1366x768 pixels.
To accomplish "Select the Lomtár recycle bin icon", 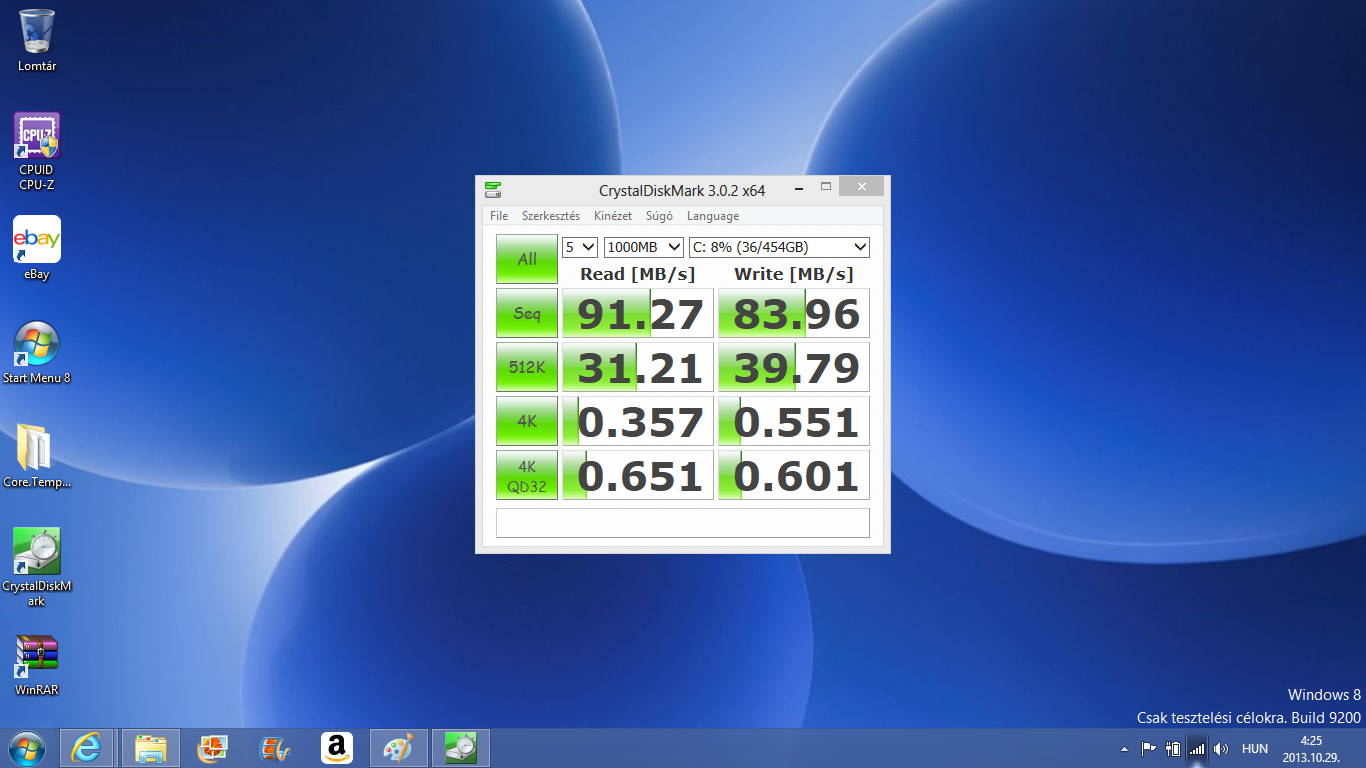I will [x=37, y=32].
